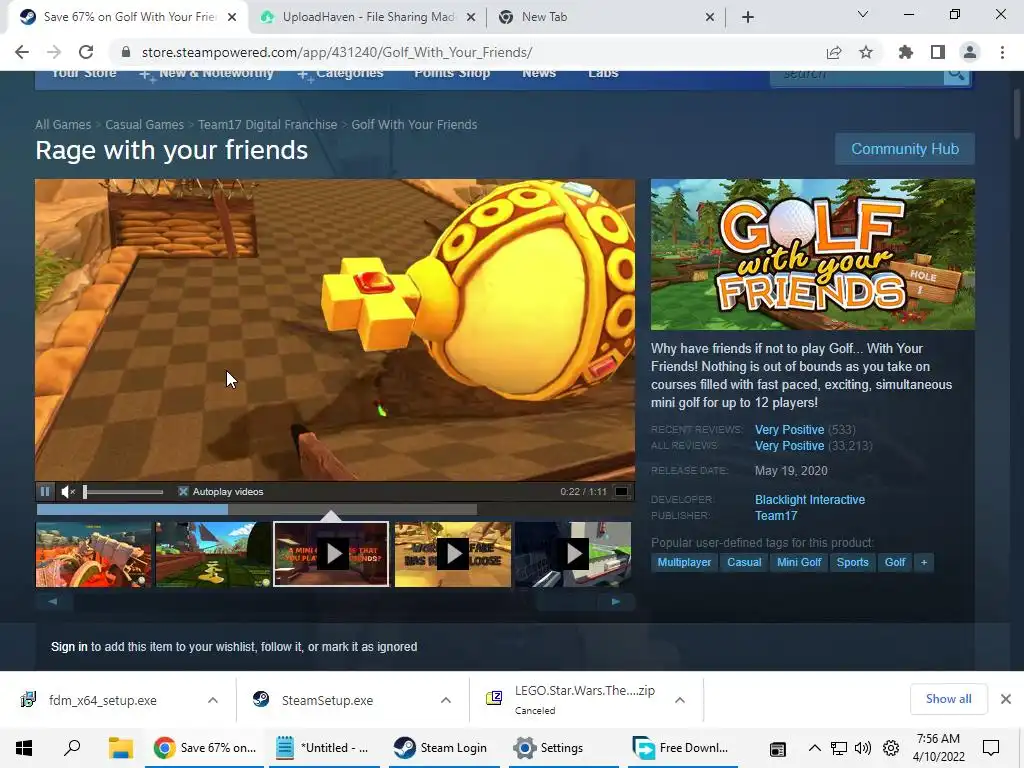The height and width of the screenshot is (768, 1024).
Task: Open Chrome three-dot menu
Action: 1002,52
